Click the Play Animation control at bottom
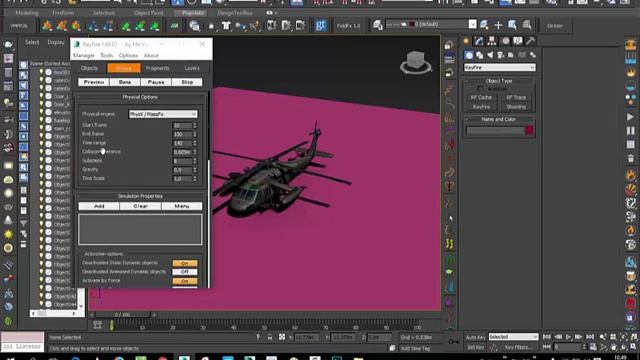640x360 pixels. (568, 337)
